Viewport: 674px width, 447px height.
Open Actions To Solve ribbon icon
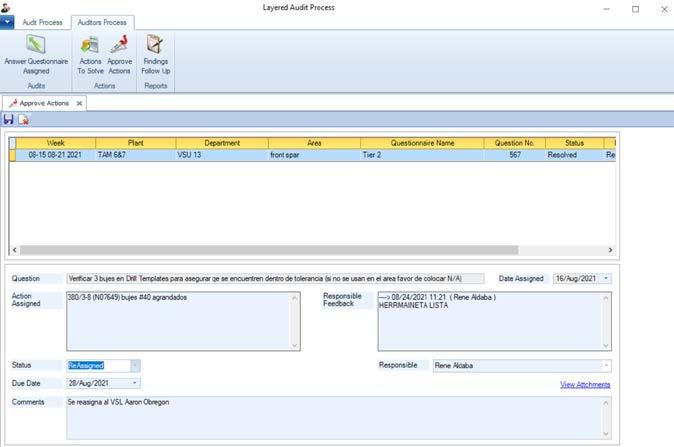90,55
